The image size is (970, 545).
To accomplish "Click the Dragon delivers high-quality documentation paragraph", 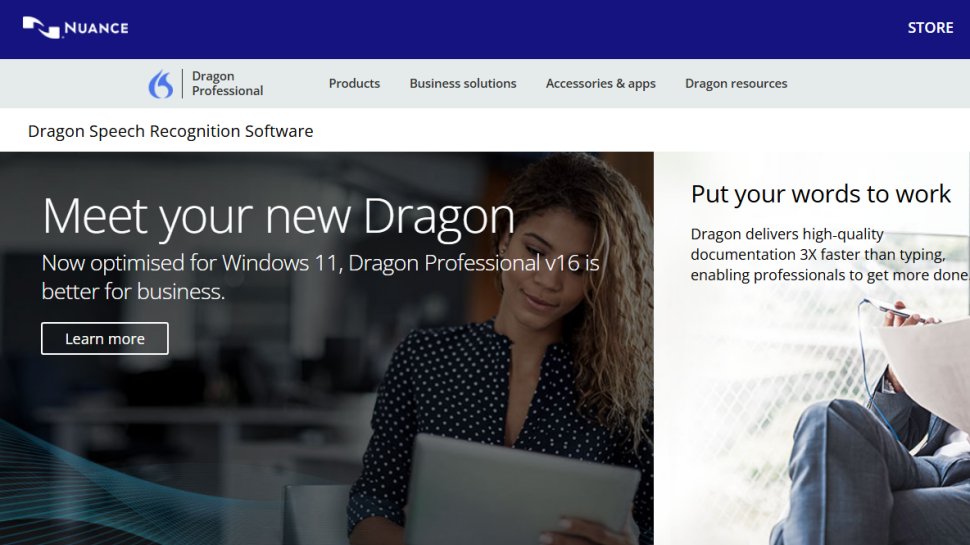I will (x=829, y=254).
